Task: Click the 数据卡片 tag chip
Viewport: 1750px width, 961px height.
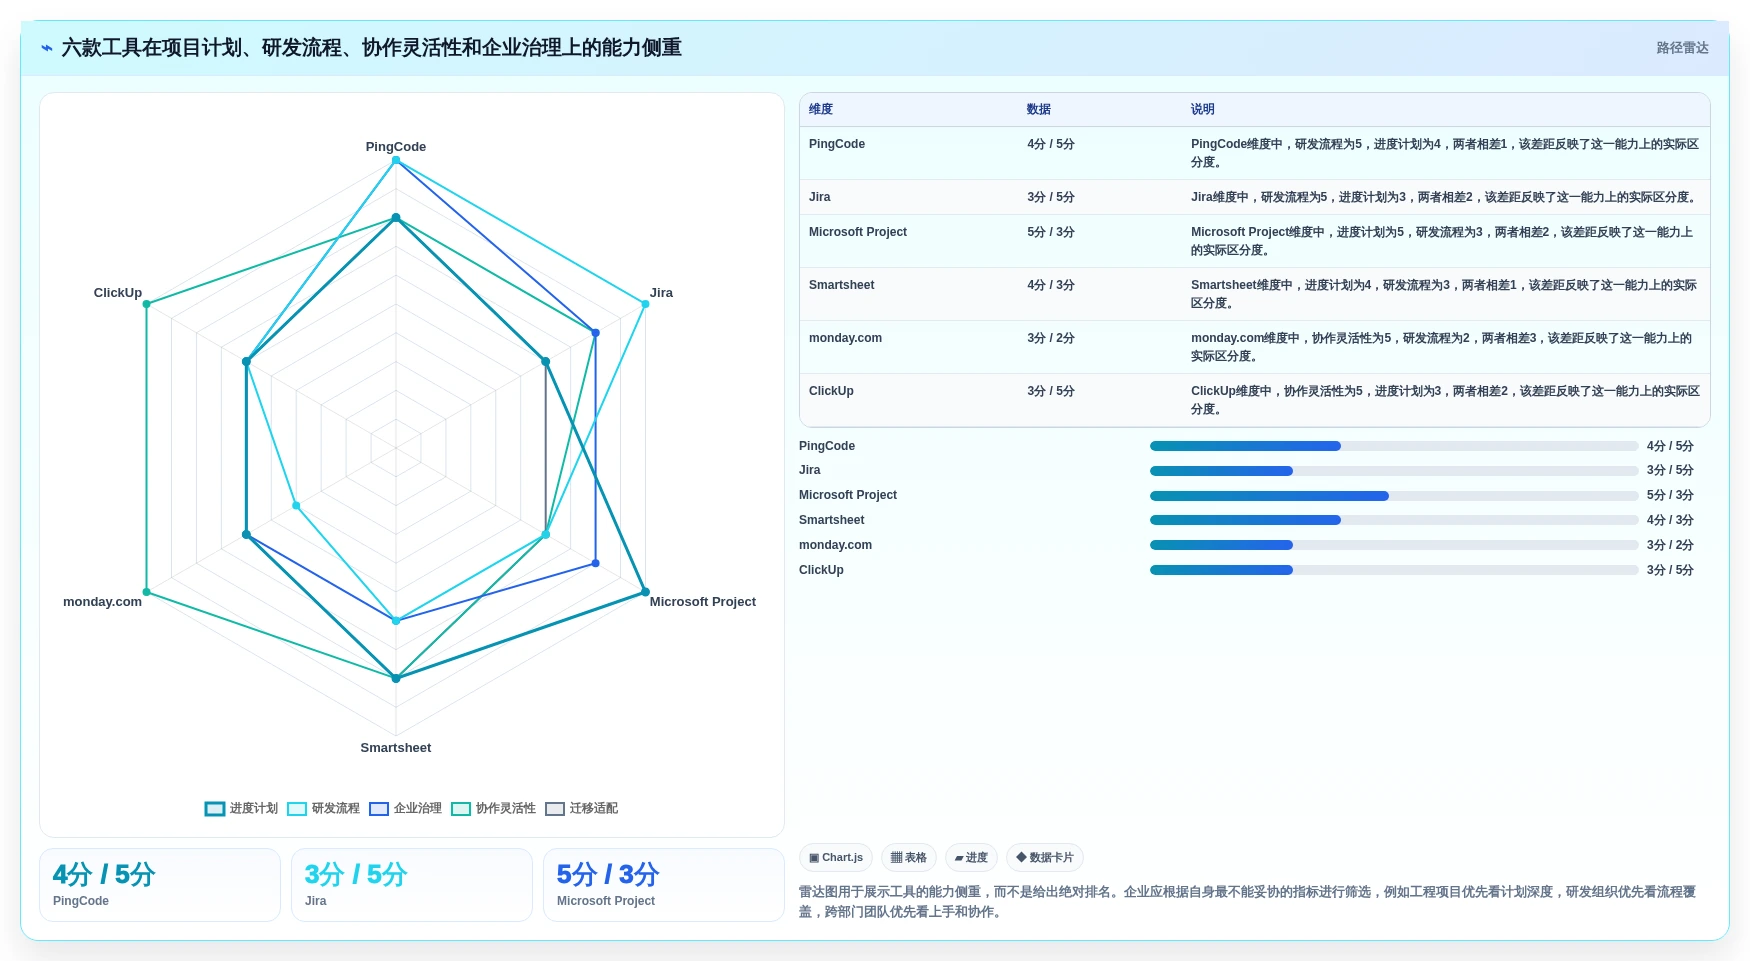Action: [x=1045, y=857]
